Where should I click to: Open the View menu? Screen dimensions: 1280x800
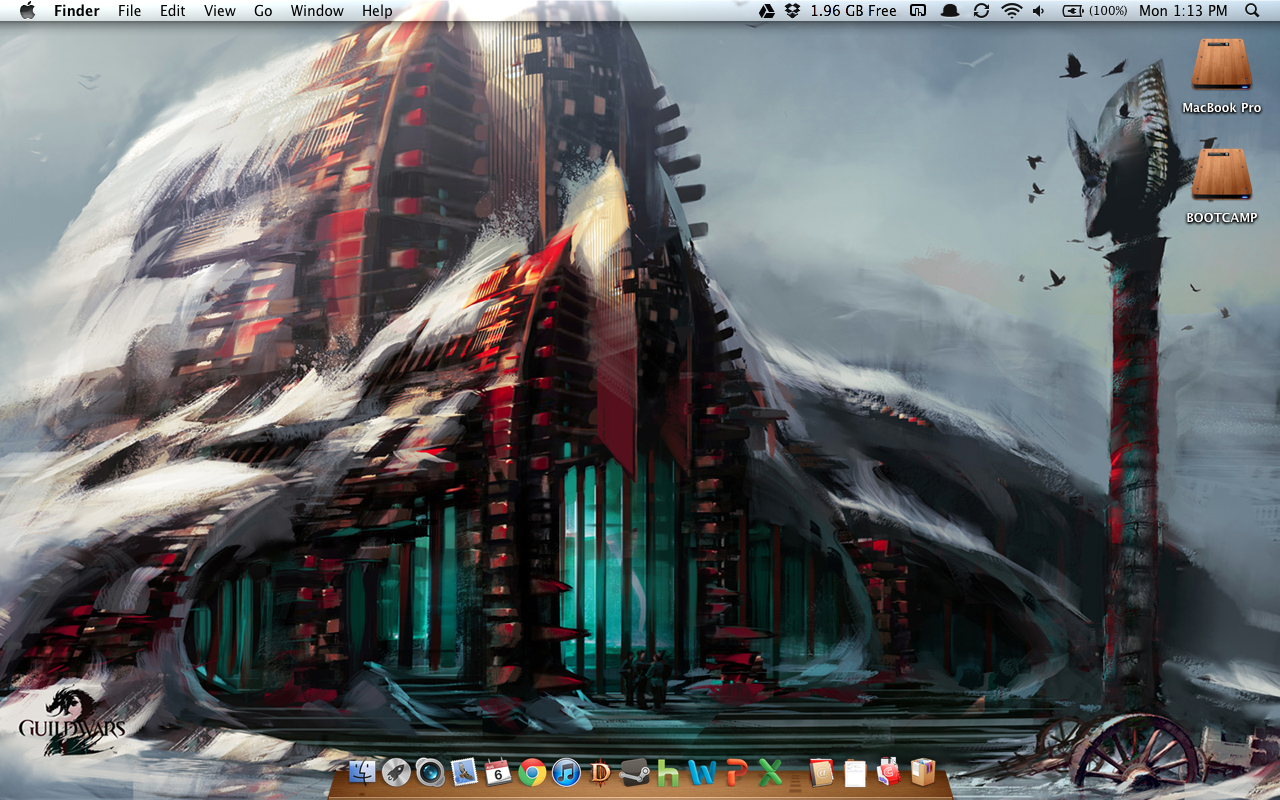click(220, 11)
